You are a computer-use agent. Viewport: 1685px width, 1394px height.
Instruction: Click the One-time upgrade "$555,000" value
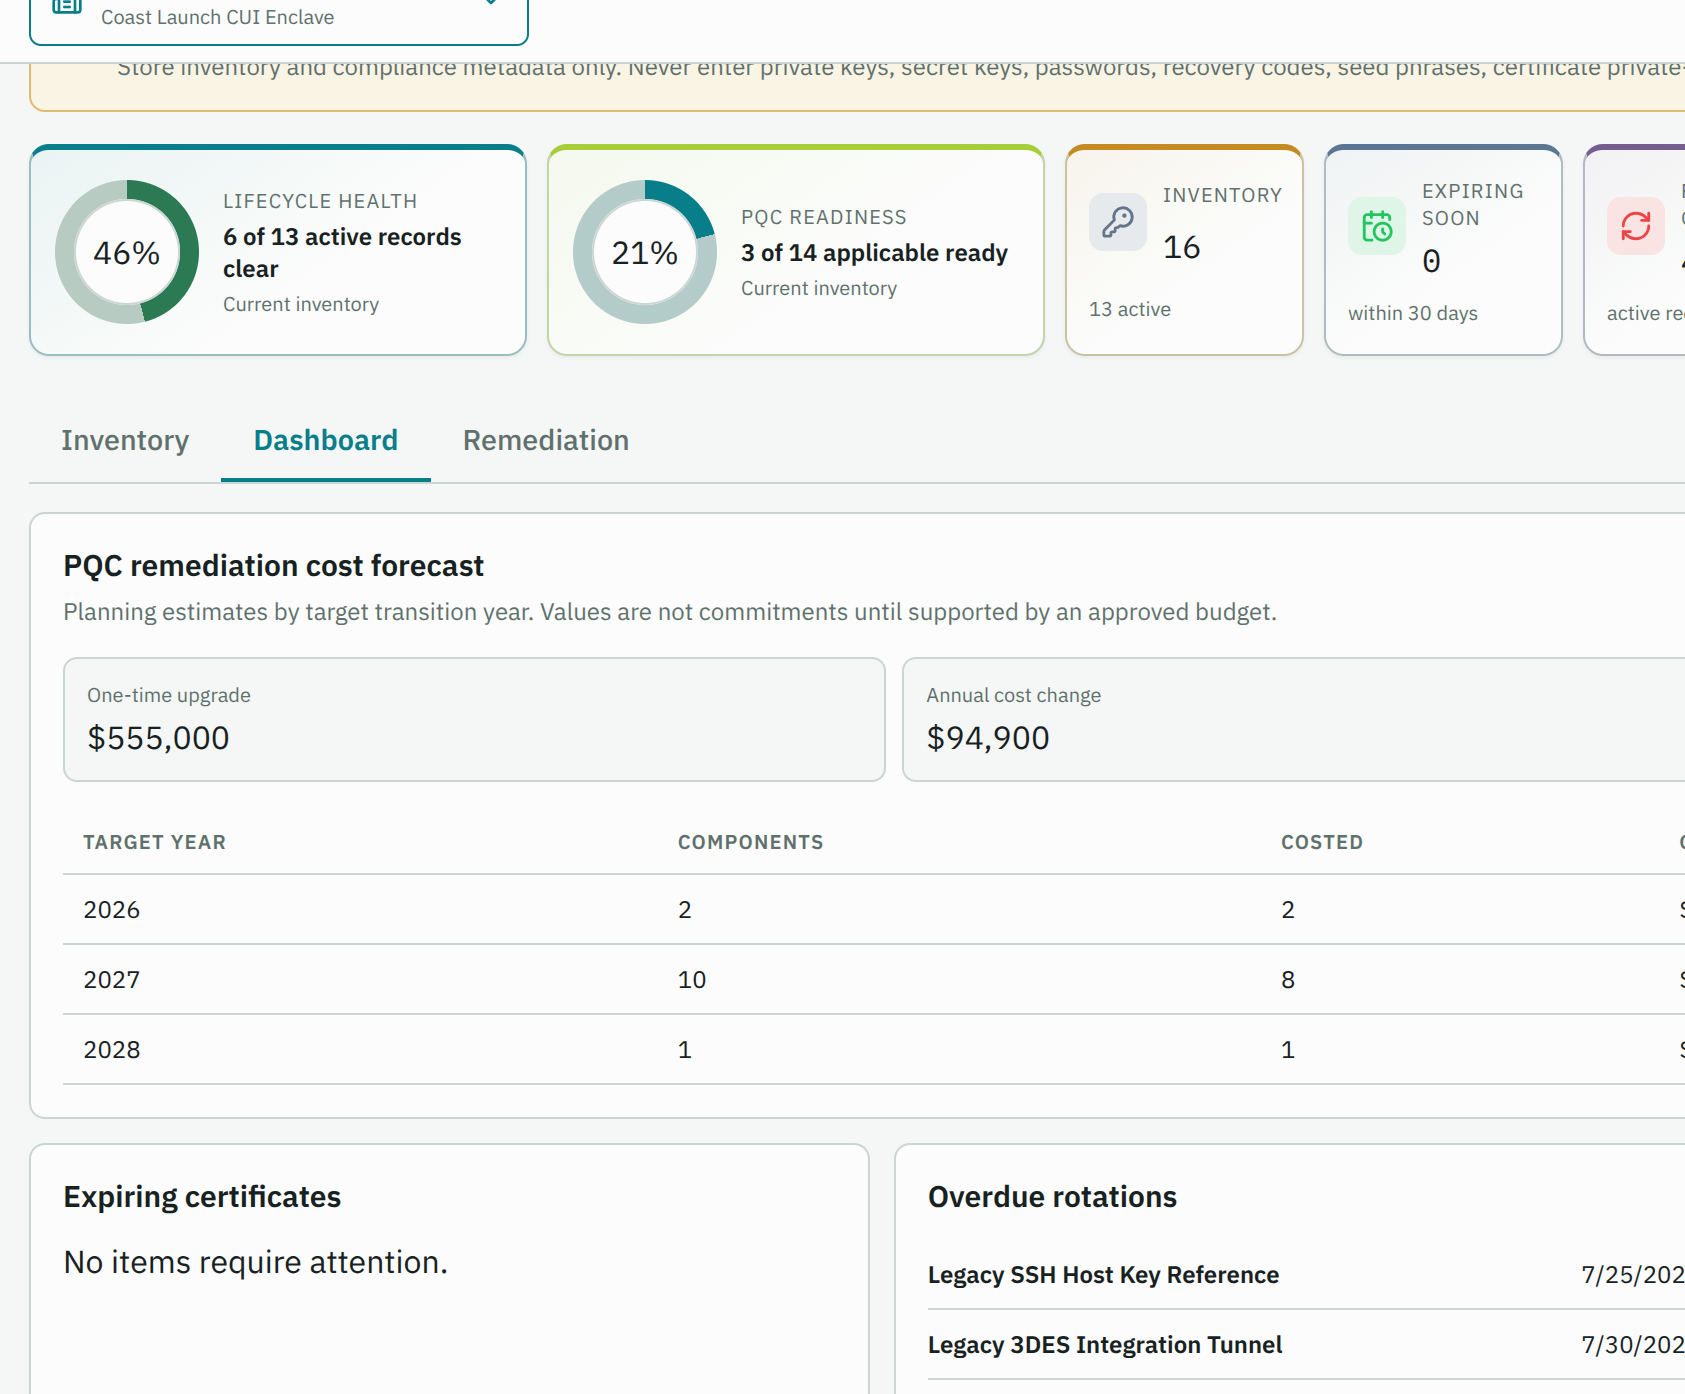159,738
